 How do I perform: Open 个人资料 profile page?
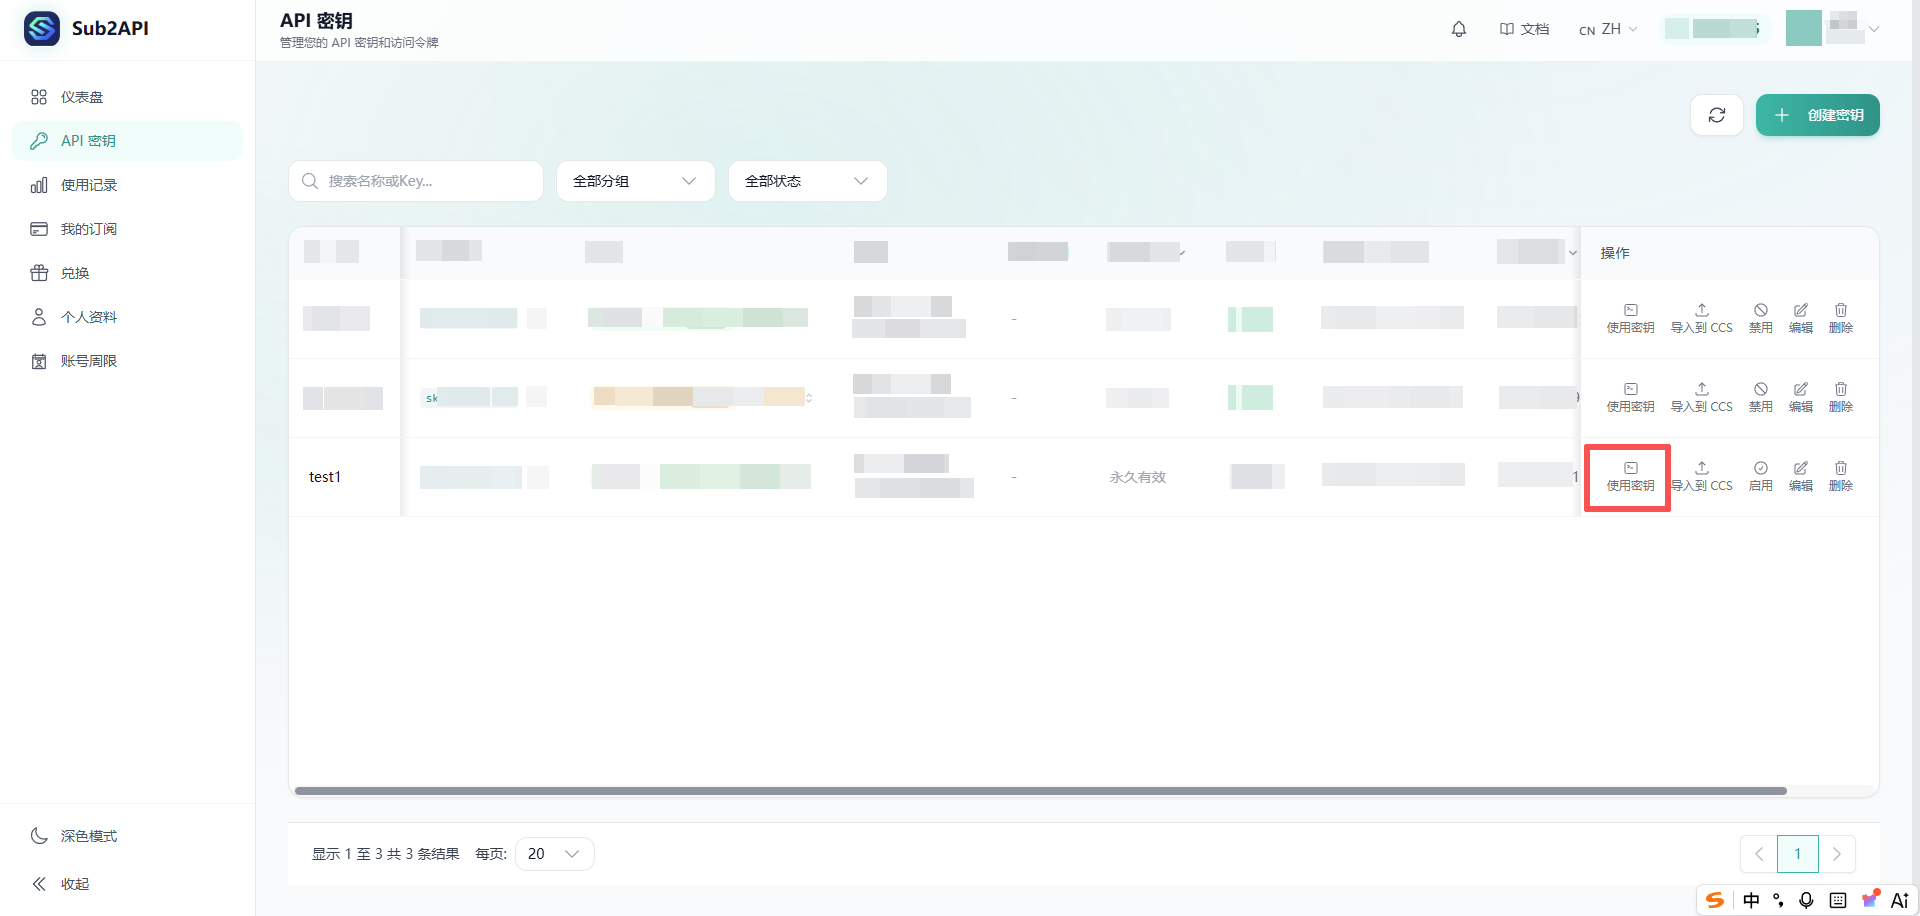(x=127, y=317)
